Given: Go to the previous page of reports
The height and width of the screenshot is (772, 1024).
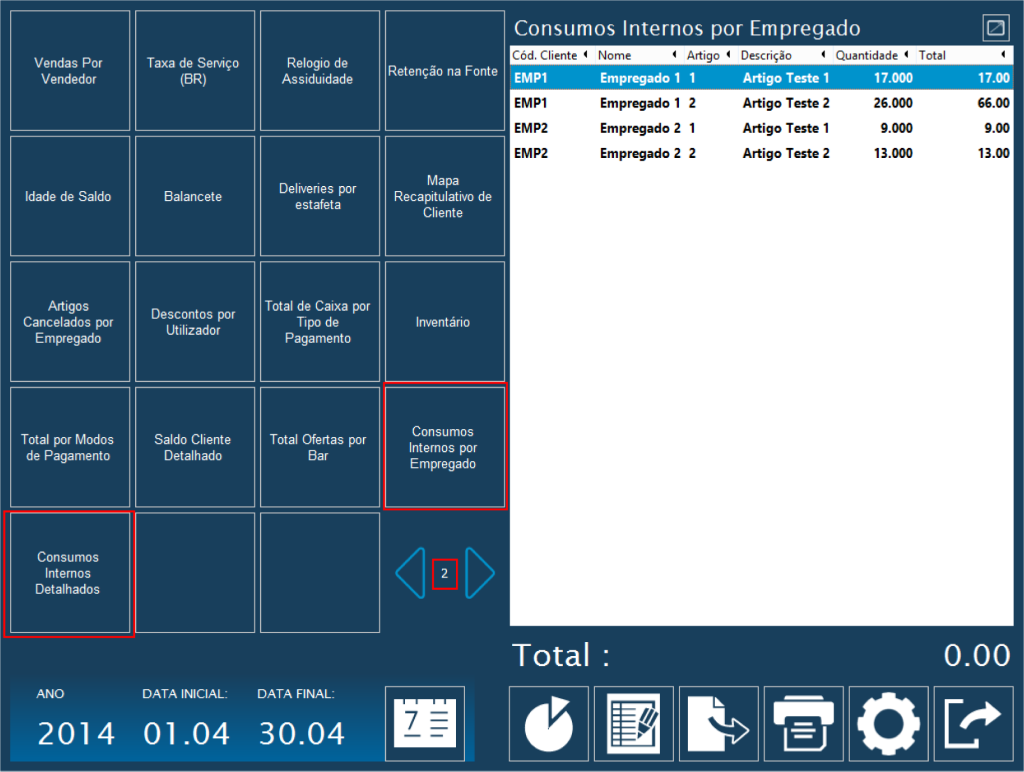Looking at the screenshot, I should coord(410,573).
